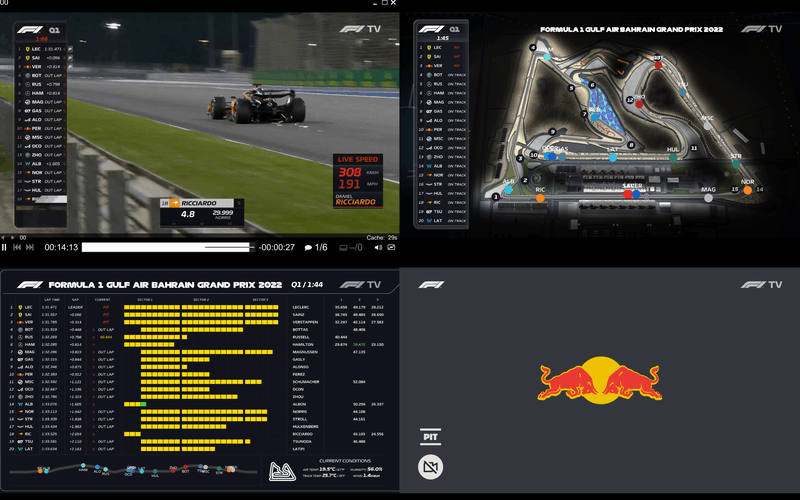Click ALB marker on track map
The width and height of the screenshot is (800, 500).
[508, 189]
